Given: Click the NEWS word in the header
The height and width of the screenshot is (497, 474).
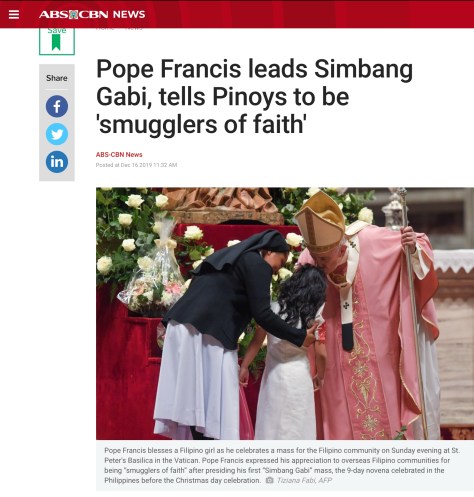Looking at the screenshot, I should pyautogui.click(x=129, y=14).
